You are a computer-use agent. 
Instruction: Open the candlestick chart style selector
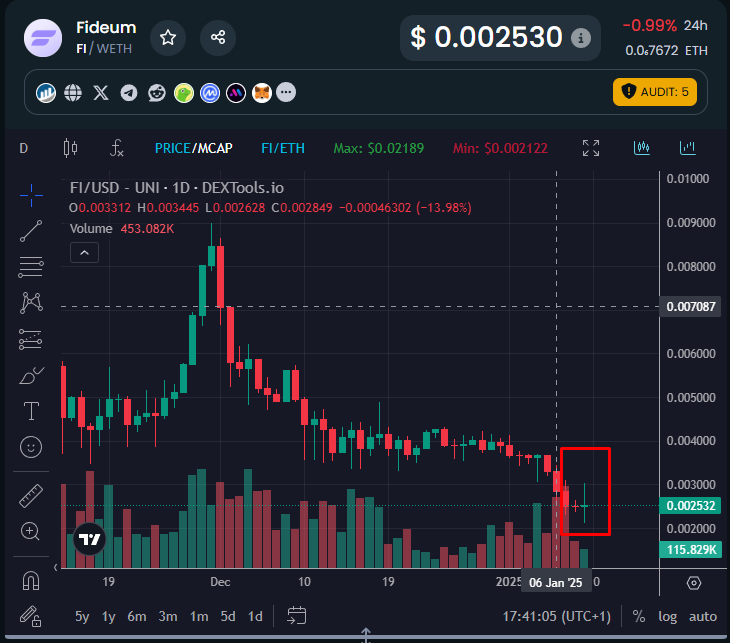(70, 148)
